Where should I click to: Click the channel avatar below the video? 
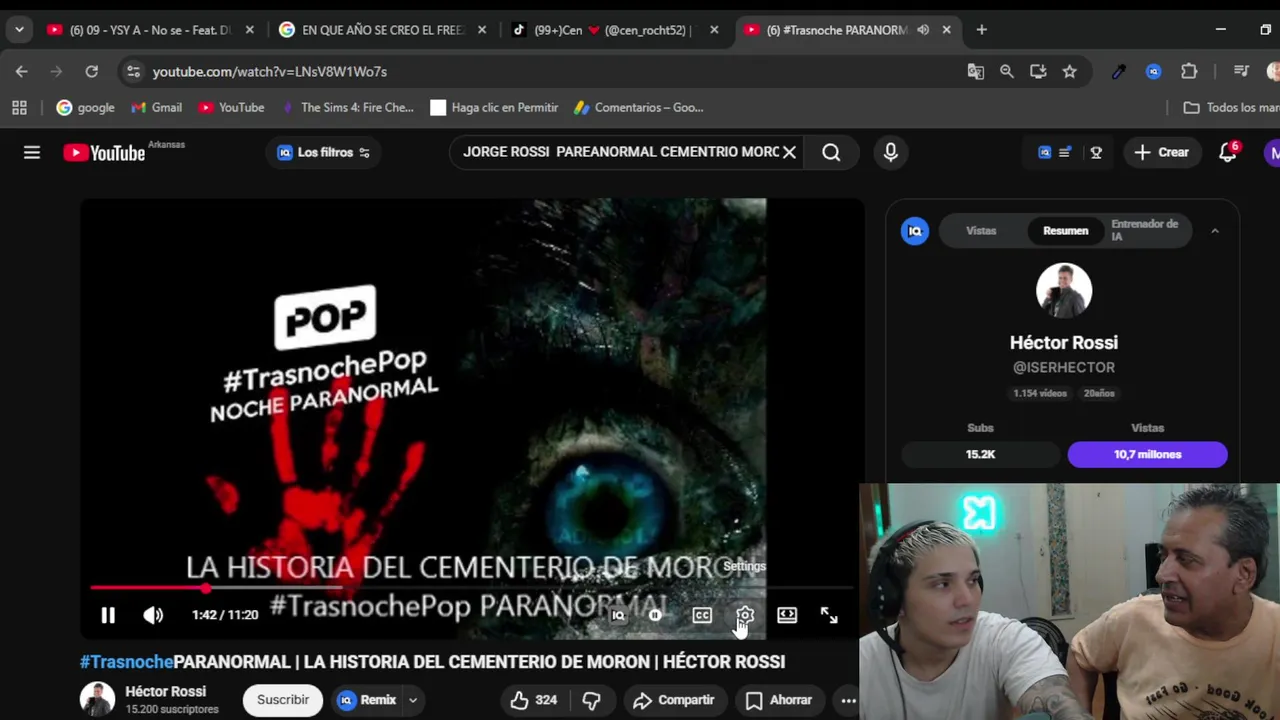[x=97, y=699]
